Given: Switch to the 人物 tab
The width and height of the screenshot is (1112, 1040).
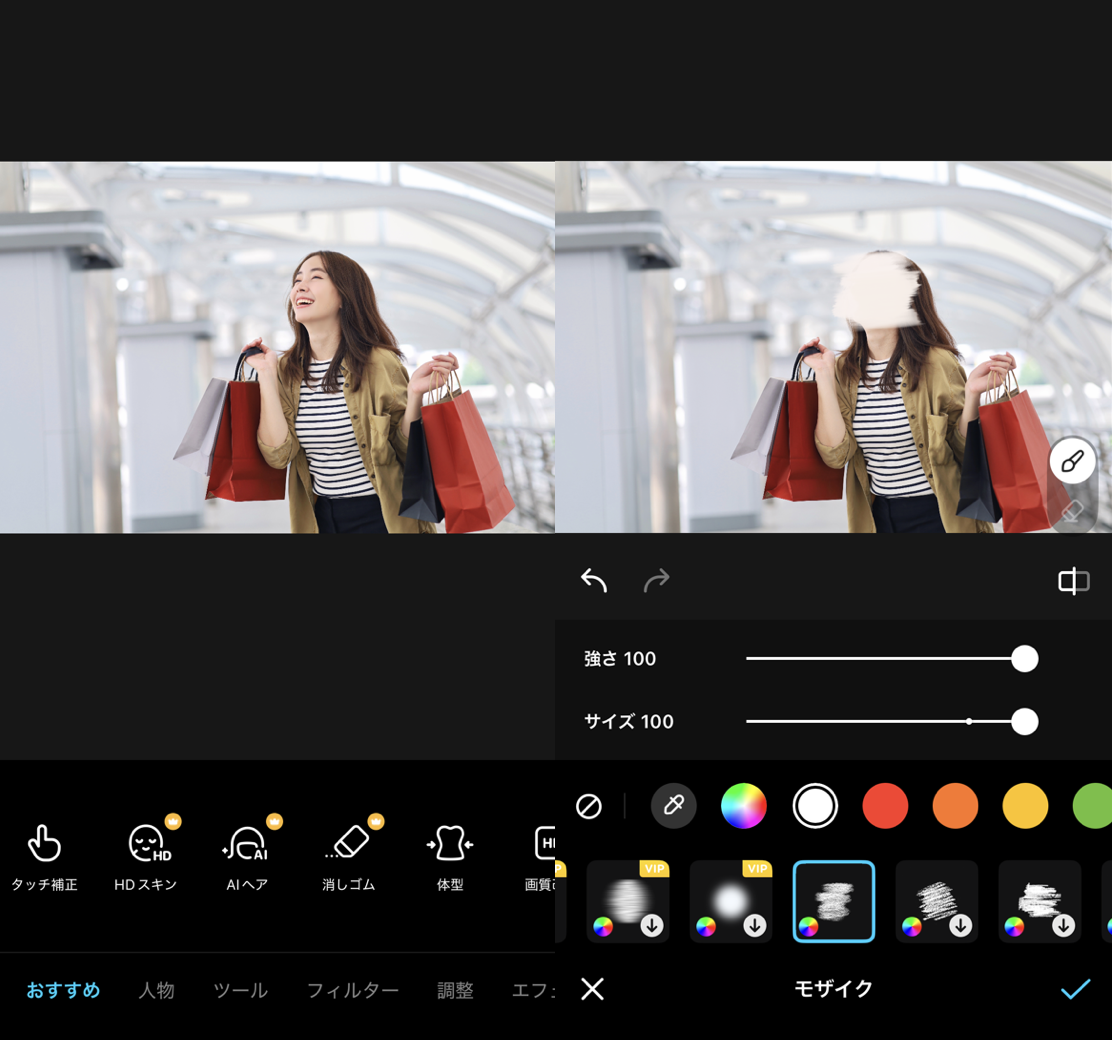Looking at the screenshot, I should [156, 990].
